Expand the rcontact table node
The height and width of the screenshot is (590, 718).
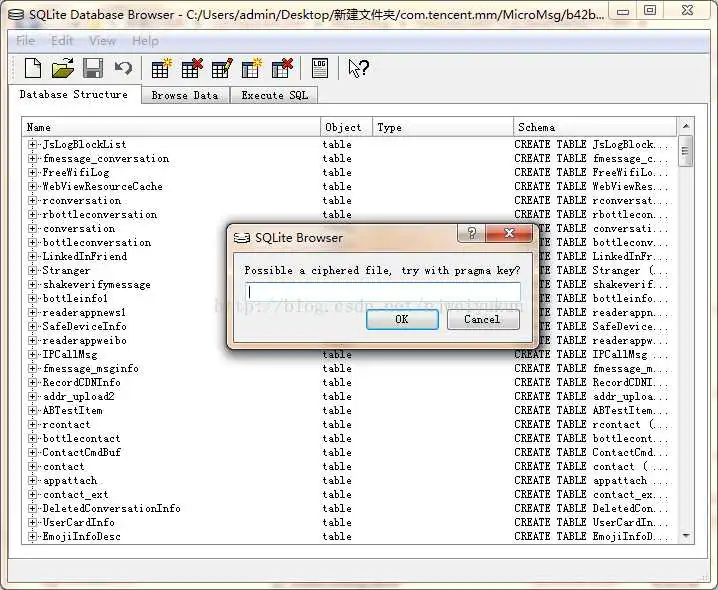[32, 425]
